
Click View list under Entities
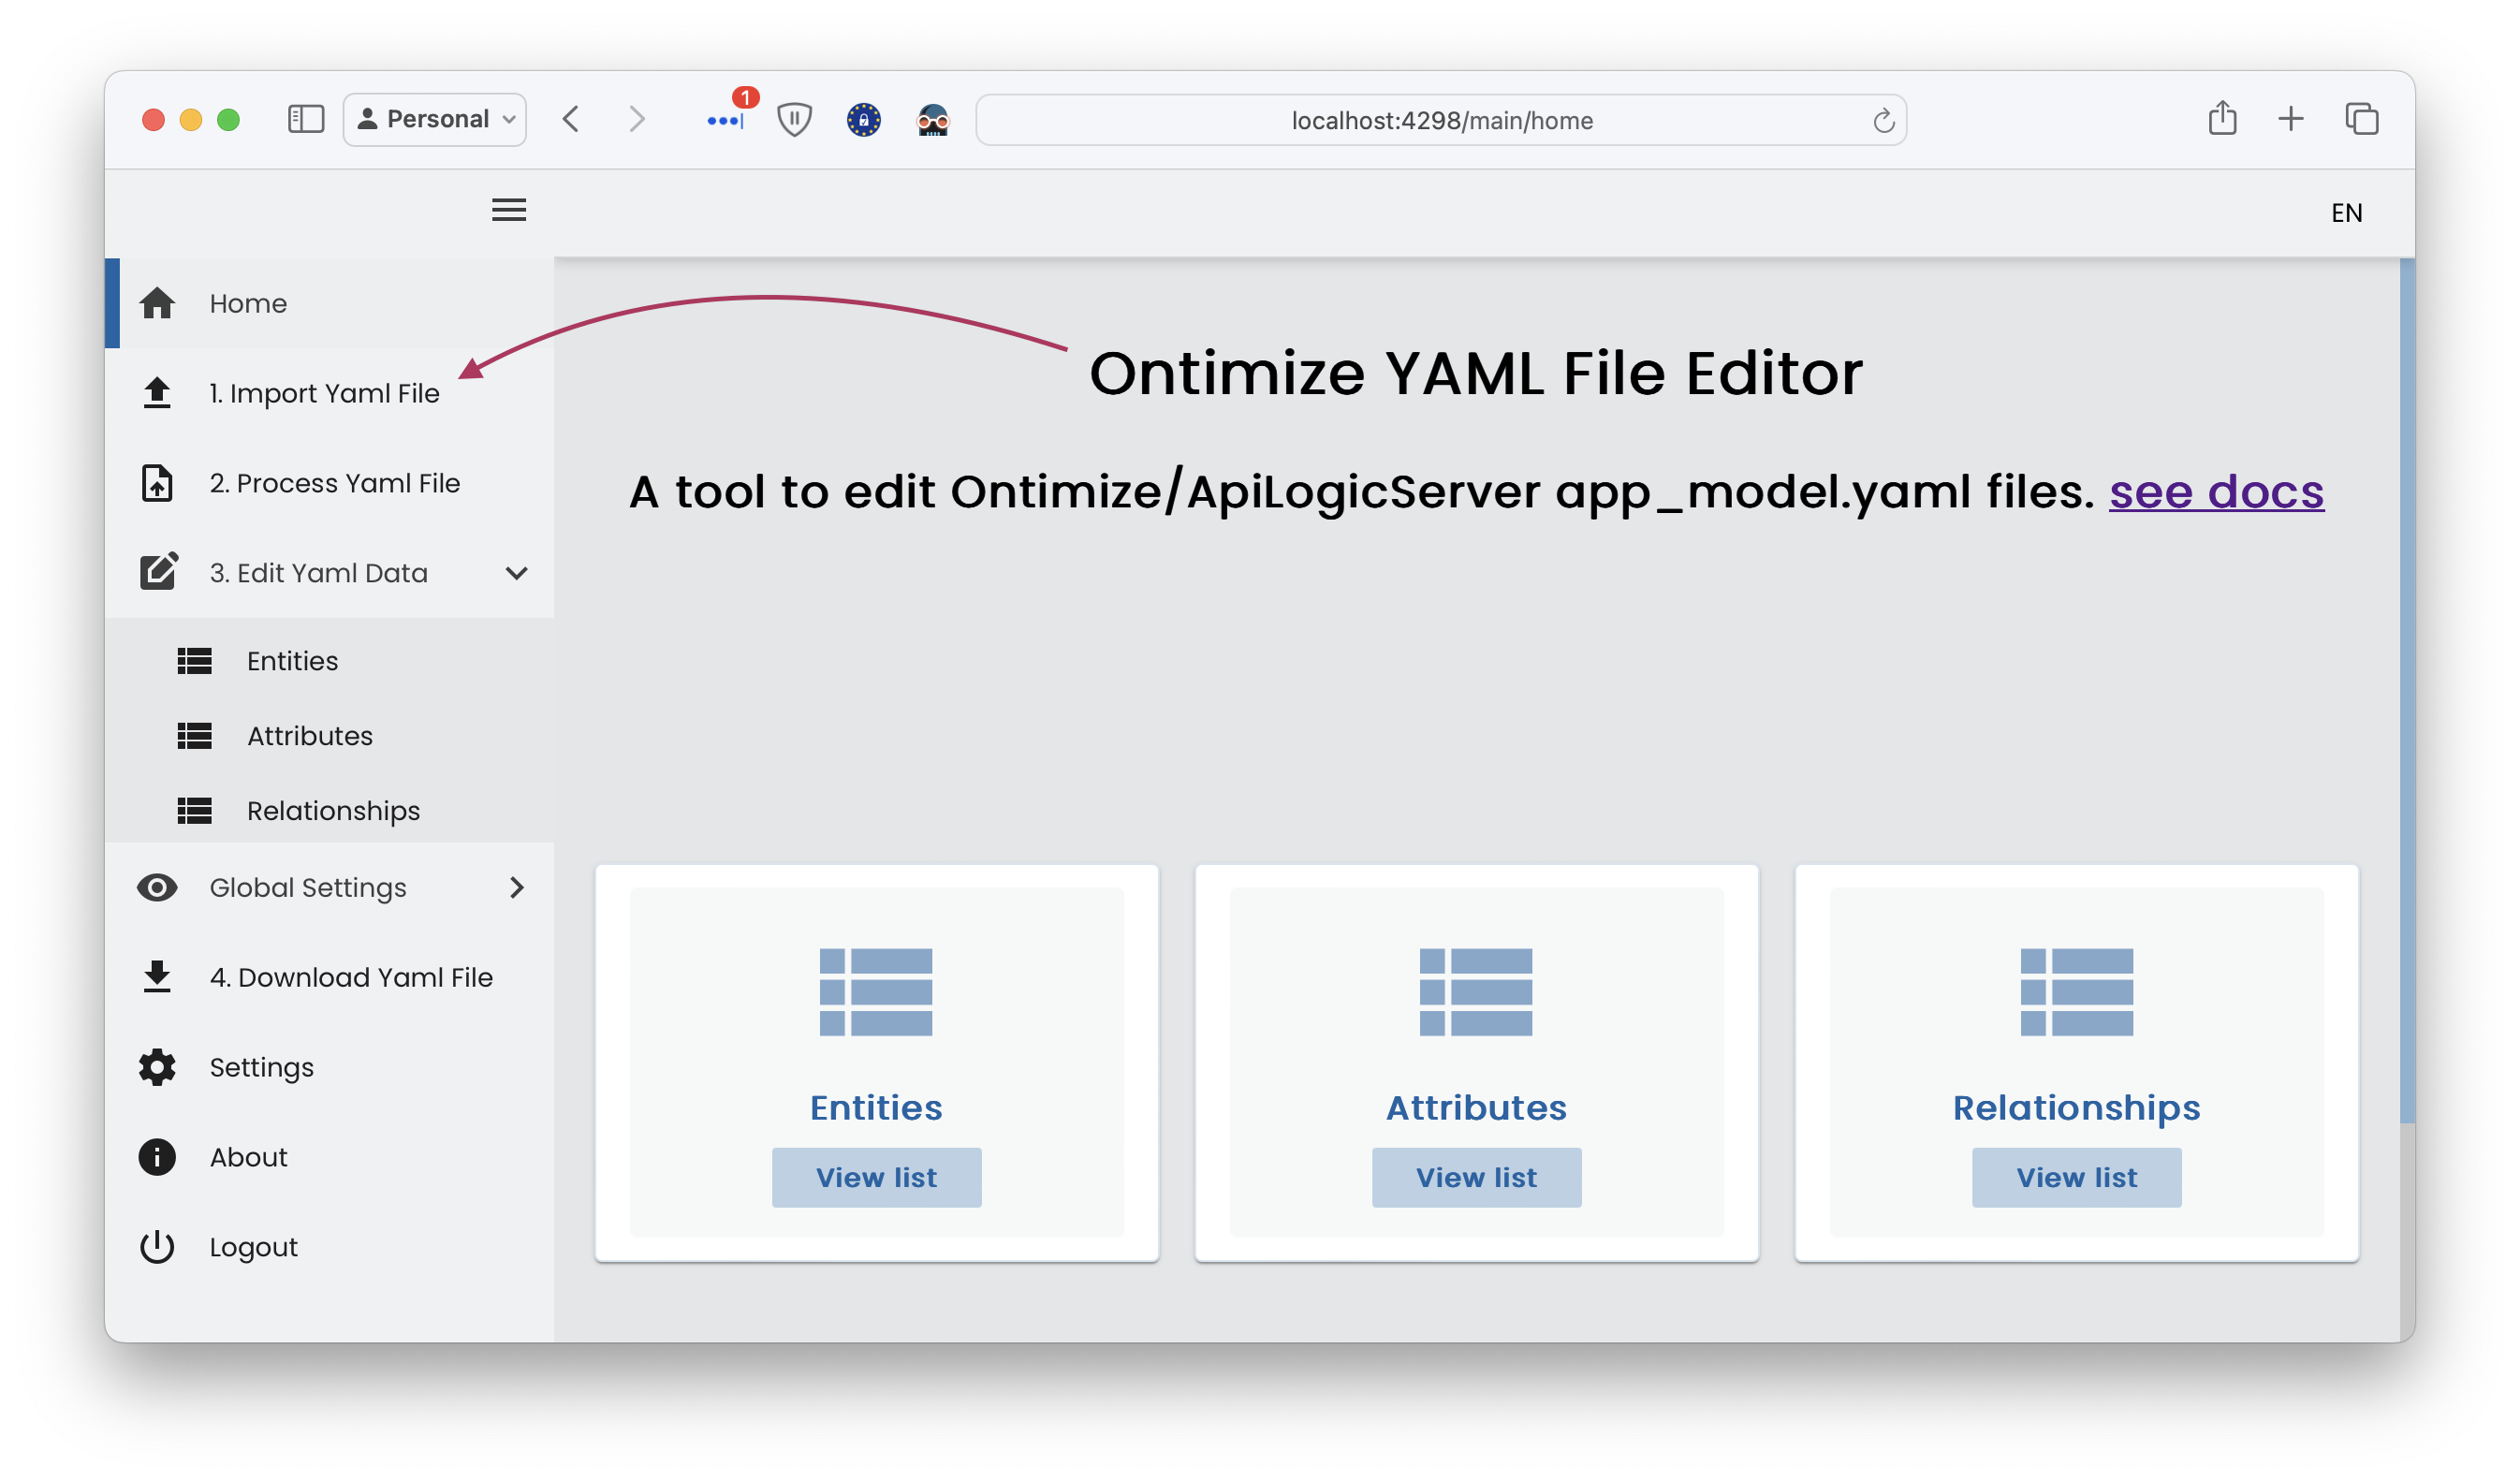click(876, 1177)
